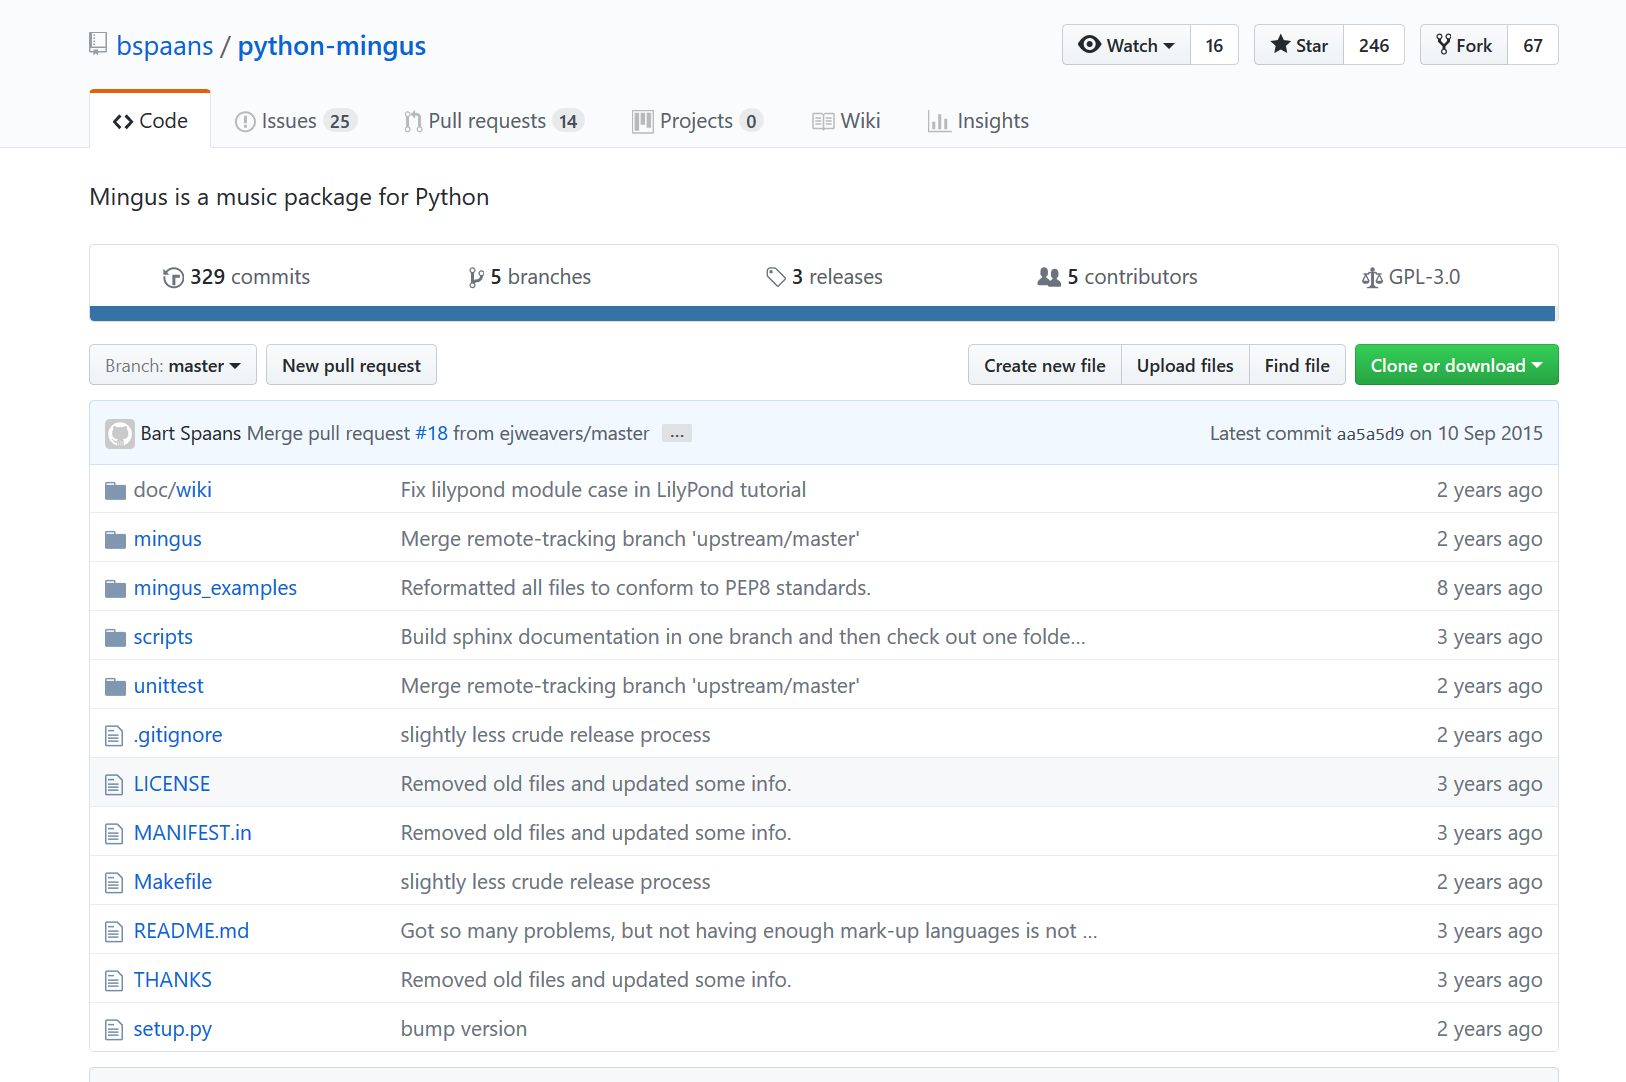
Task: Open the 5 branches link
Action: 530,277
